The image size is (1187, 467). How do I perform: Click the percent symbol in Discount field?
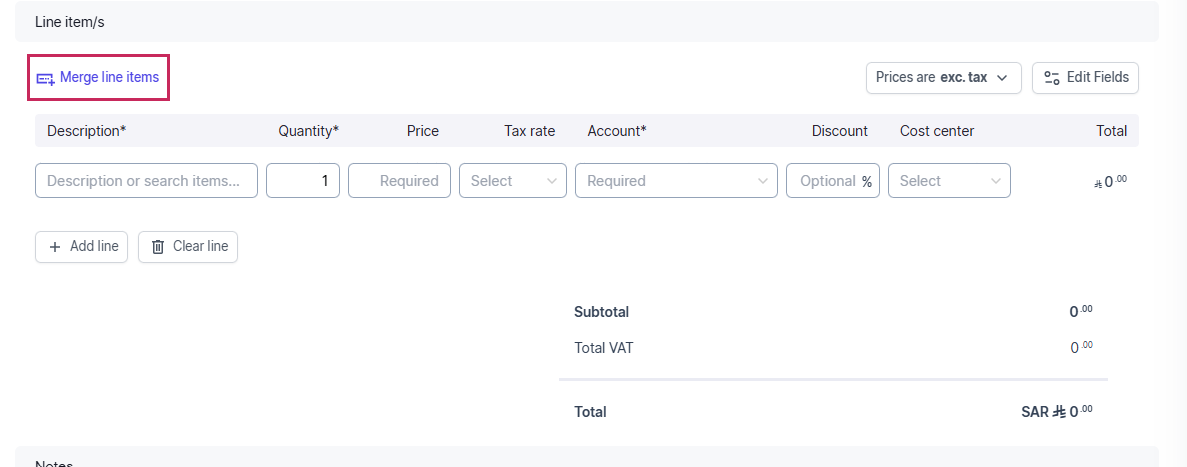pyautogui.click(x=866, y=182)
